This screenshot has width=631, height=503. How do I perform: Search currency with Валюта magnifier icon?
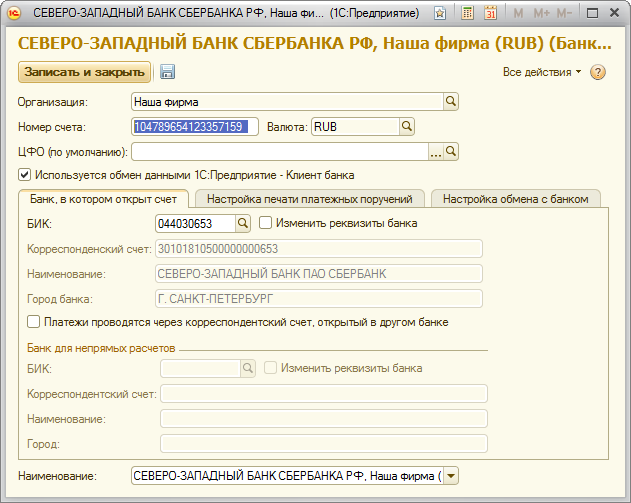(407, 127)
